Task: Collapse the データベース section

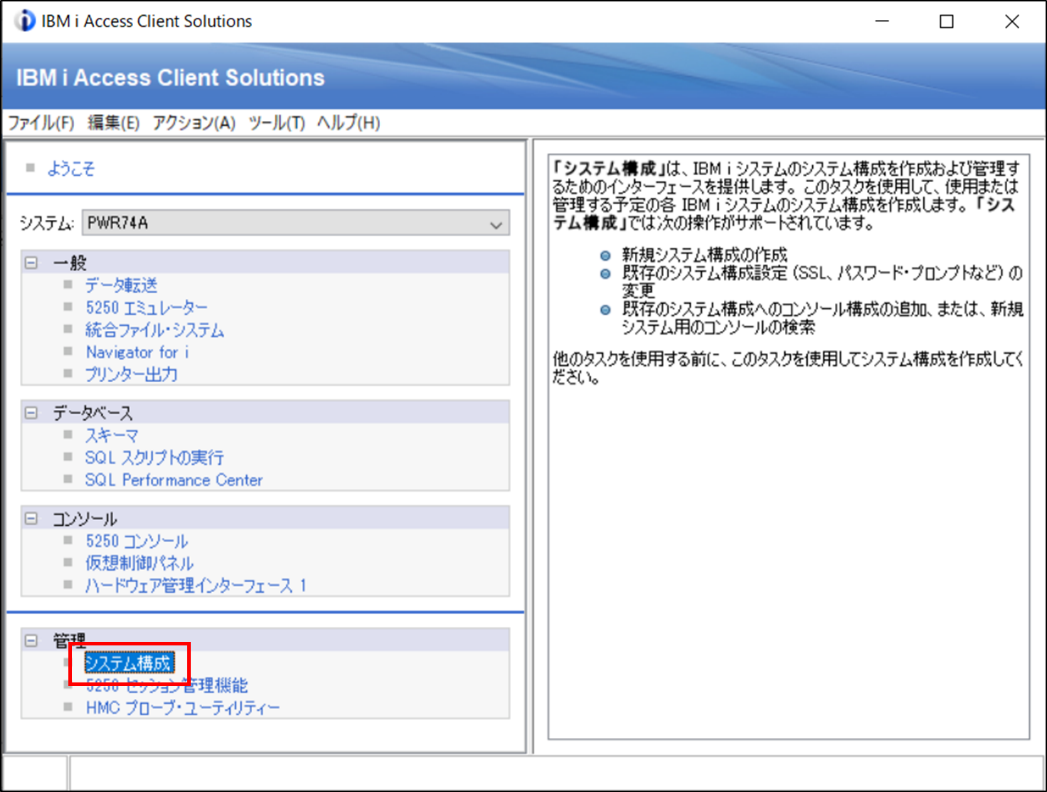Action: 31,413
